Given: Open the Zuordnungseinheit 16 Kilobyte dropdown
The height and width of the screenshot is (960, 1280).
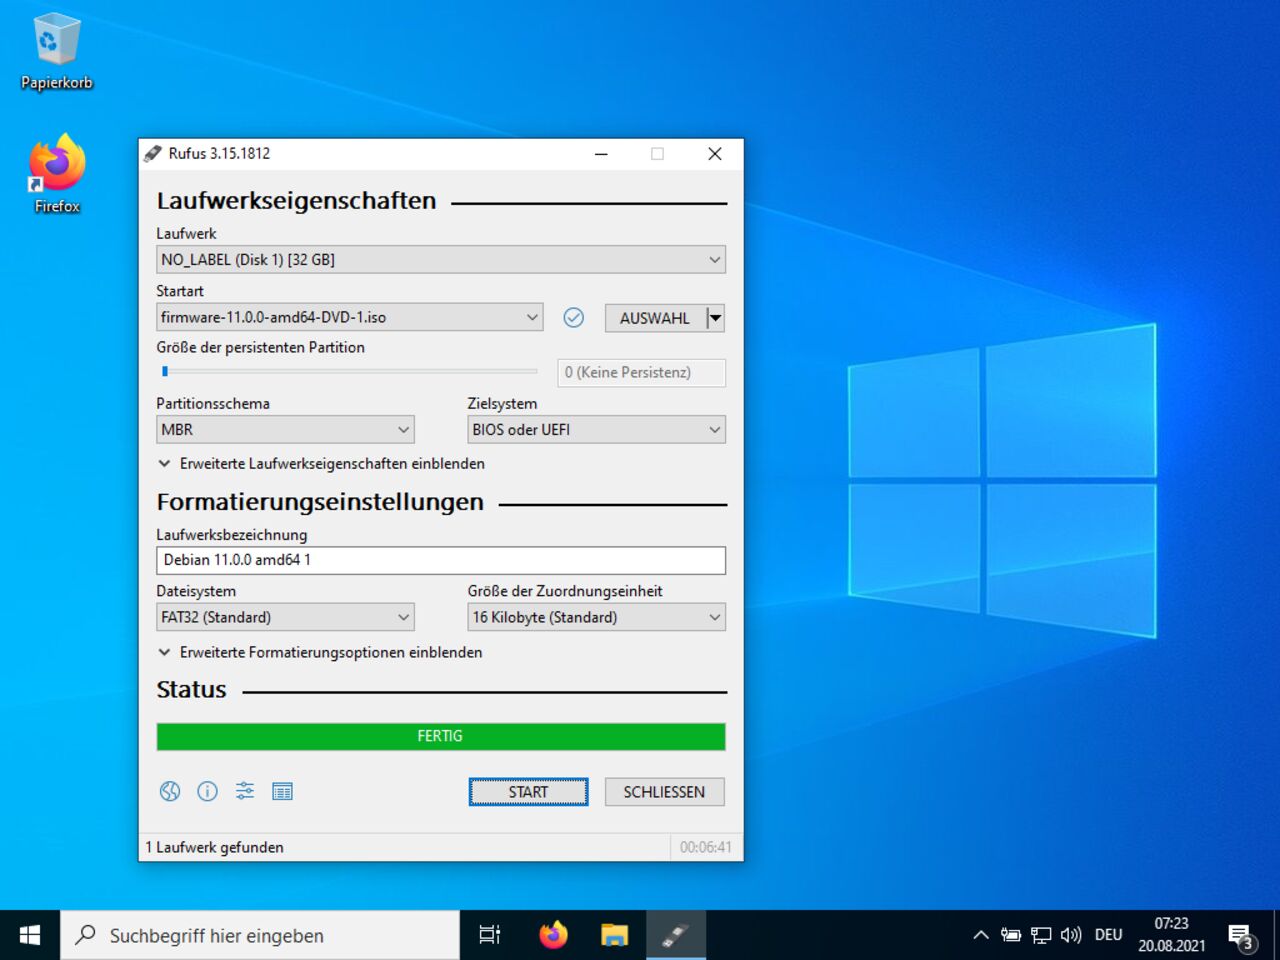Looking at the screenshot, I should pos(596,618).
